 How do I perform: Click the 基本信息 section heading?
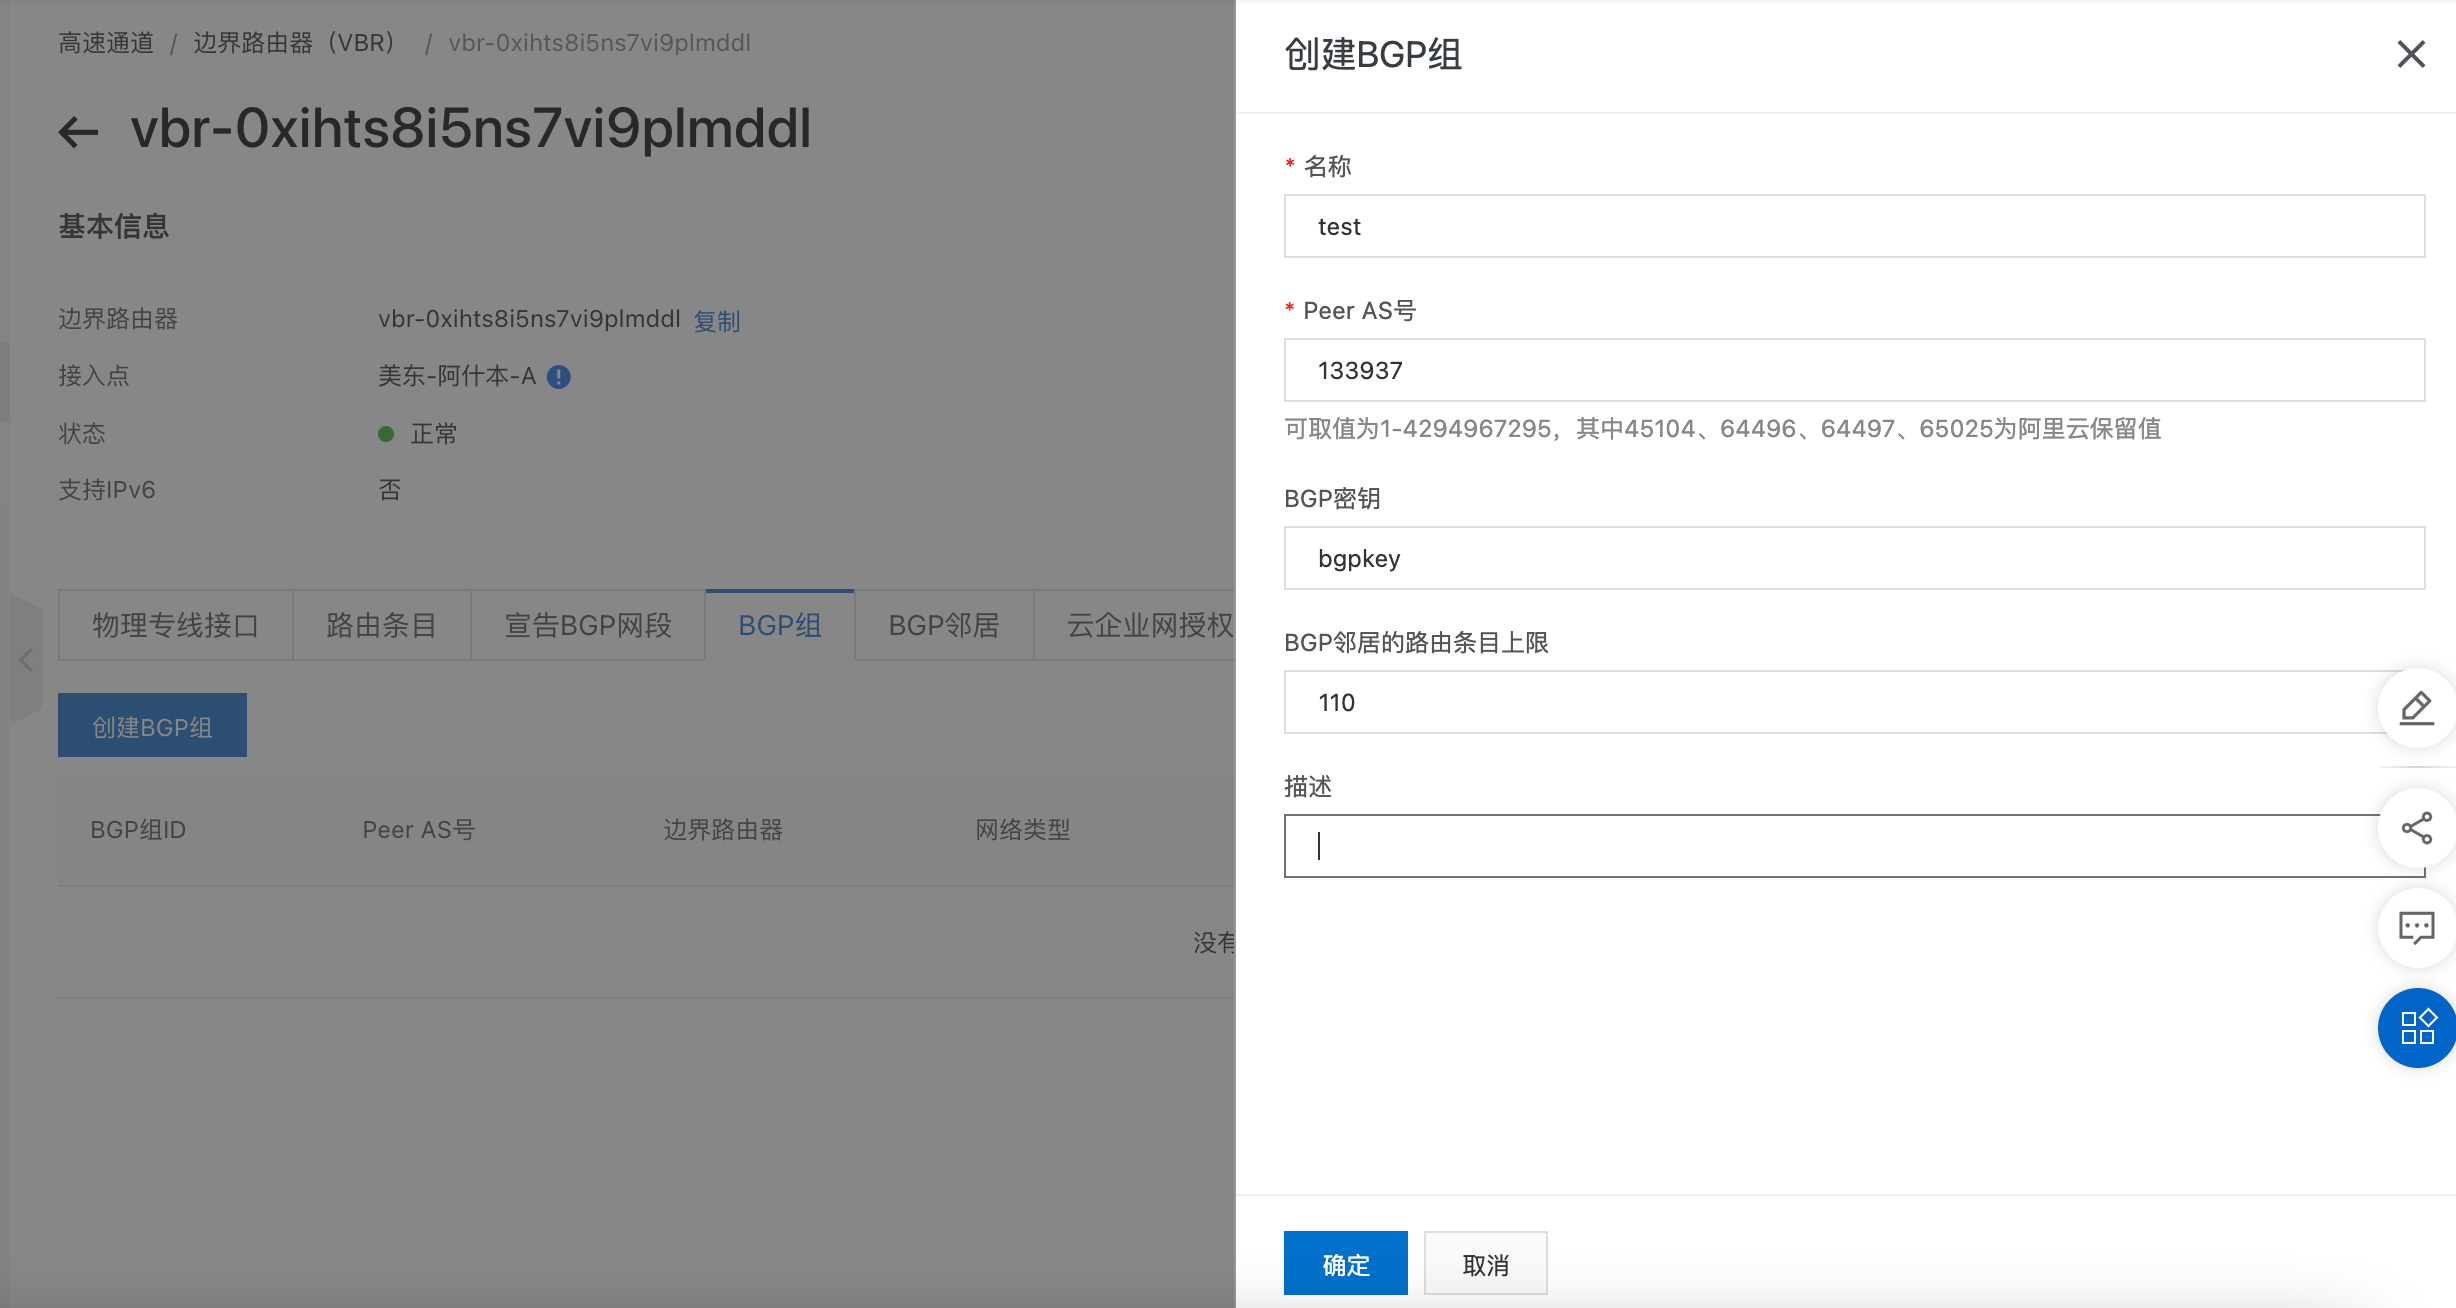coord(114,226)
